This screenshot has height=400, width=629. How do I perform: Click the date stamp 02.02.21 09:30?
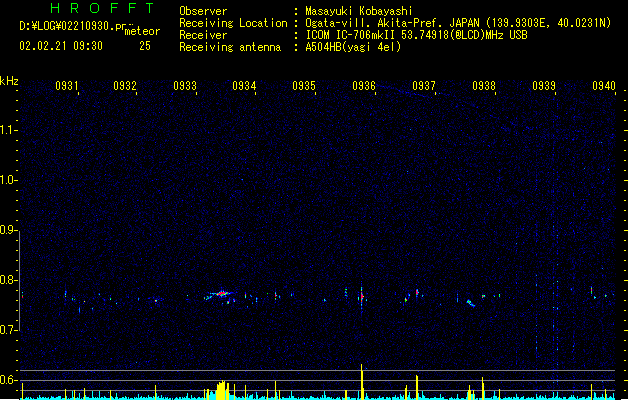[61, 46]
